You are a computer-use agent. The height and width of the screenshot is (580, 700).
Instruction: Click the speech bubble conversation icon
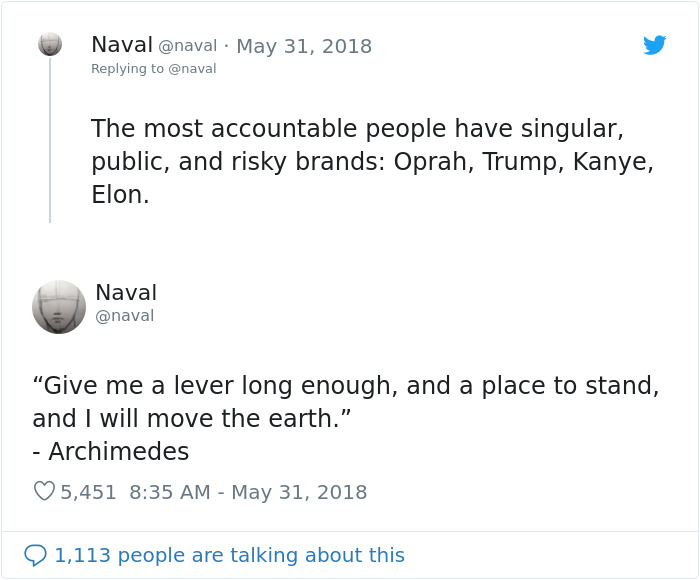35,555
